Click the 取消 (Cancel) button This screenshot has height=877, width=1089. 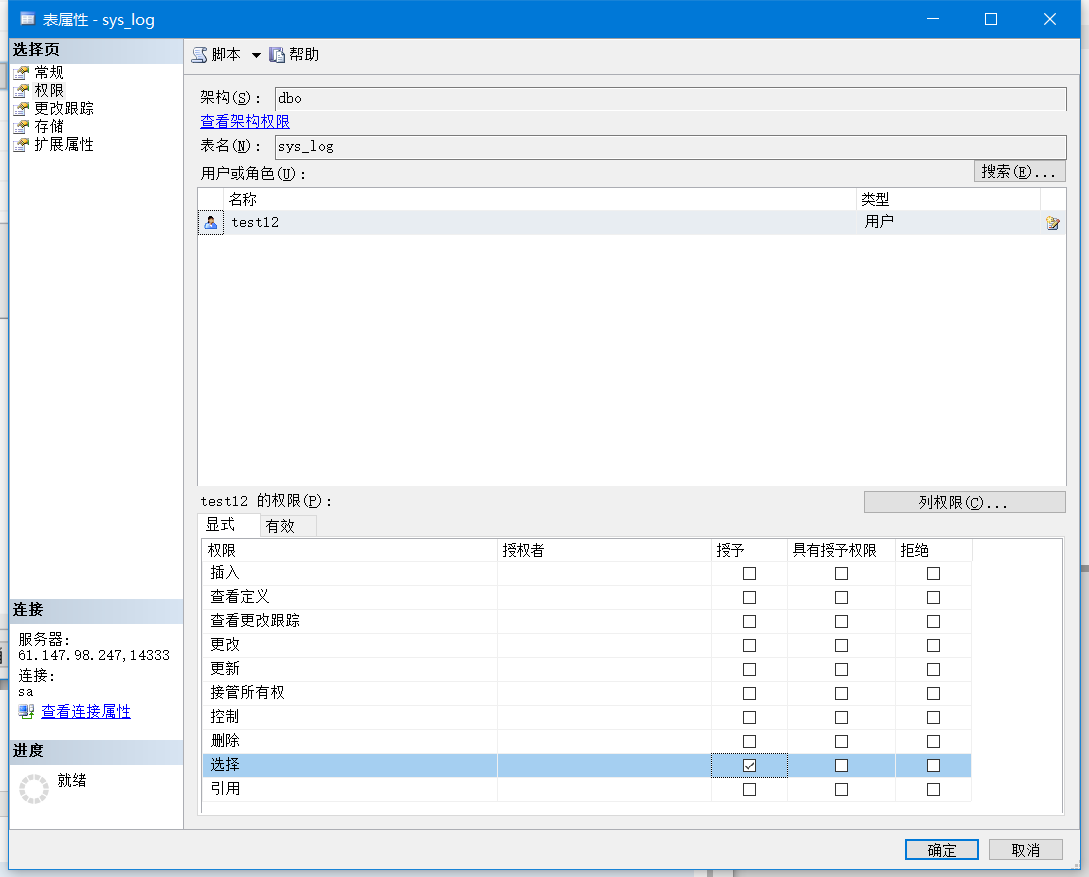coord(1025,850)
